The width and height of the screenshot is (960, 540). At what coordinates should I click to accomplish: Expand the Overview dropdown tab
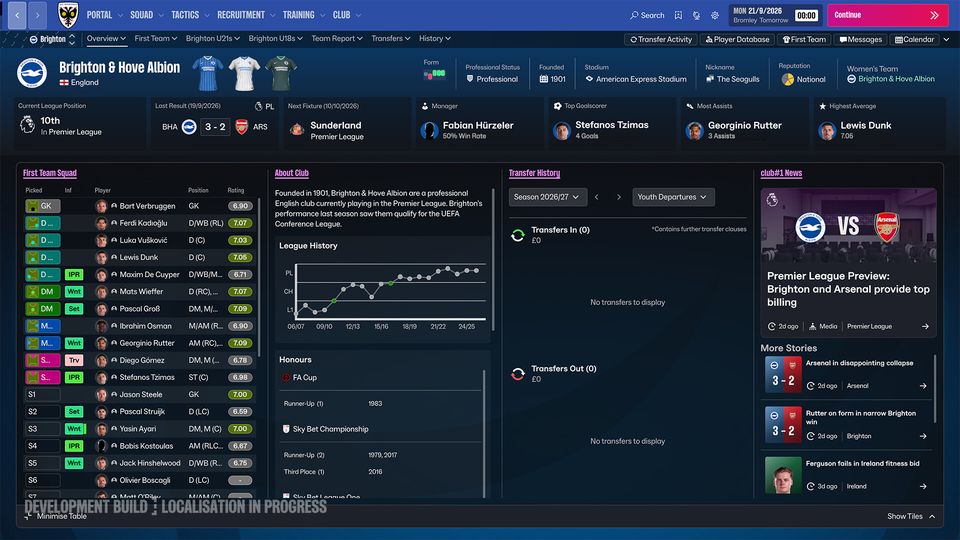point(106,39)
